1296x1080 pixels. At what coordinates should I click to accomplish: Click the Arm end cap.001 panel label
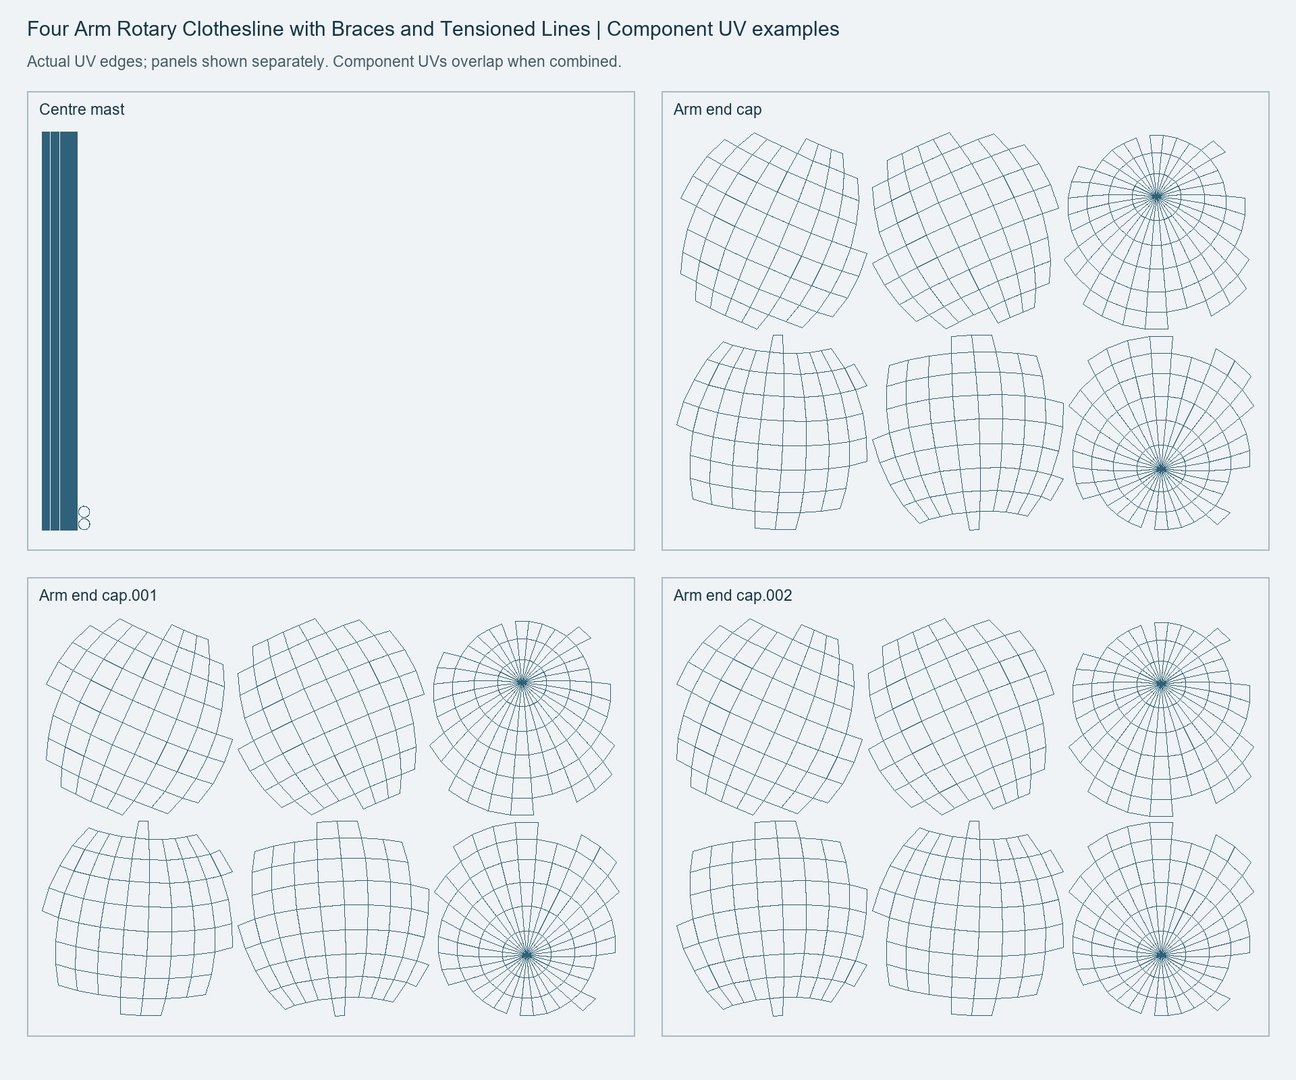(98, 596)
